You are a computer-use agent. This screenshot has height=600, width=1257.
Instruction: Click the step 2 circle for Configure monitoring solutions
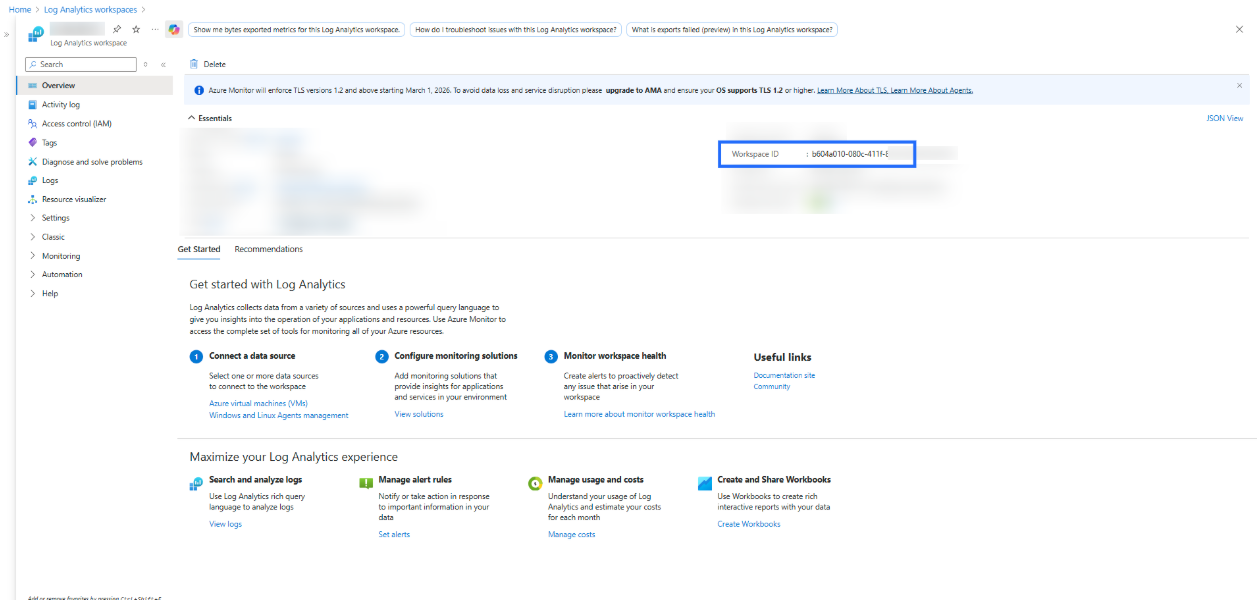coord(382,357)
